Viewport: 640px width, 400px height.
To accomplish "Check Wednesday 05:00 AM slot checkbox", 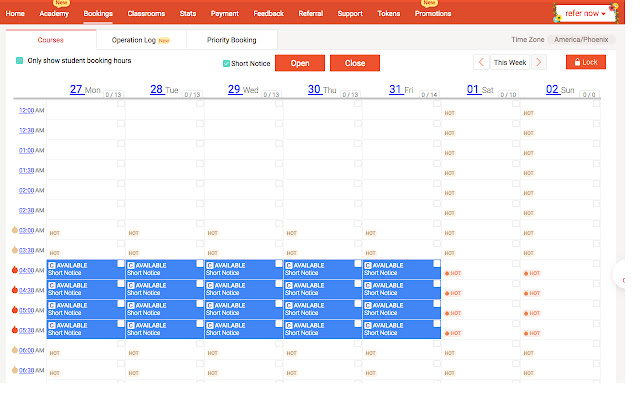I will (x=279, y=304).
